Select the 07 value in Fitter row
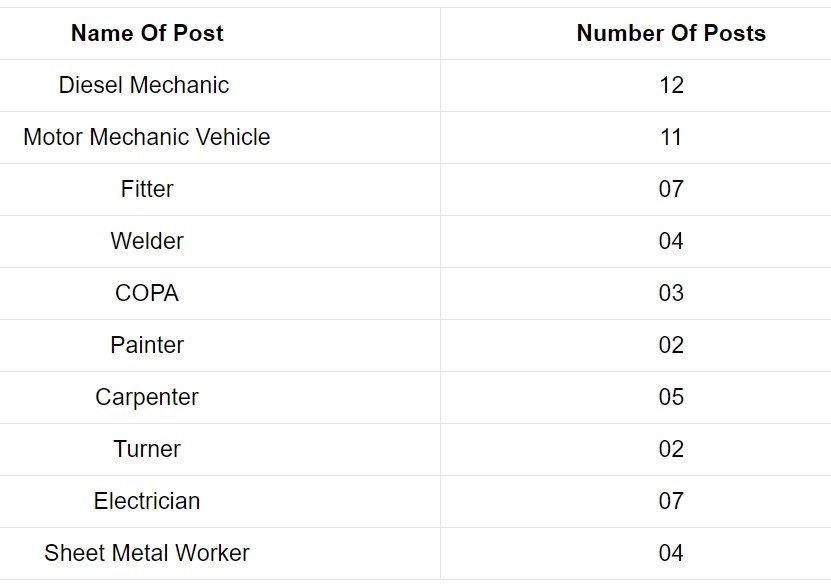 click(671, 189)
